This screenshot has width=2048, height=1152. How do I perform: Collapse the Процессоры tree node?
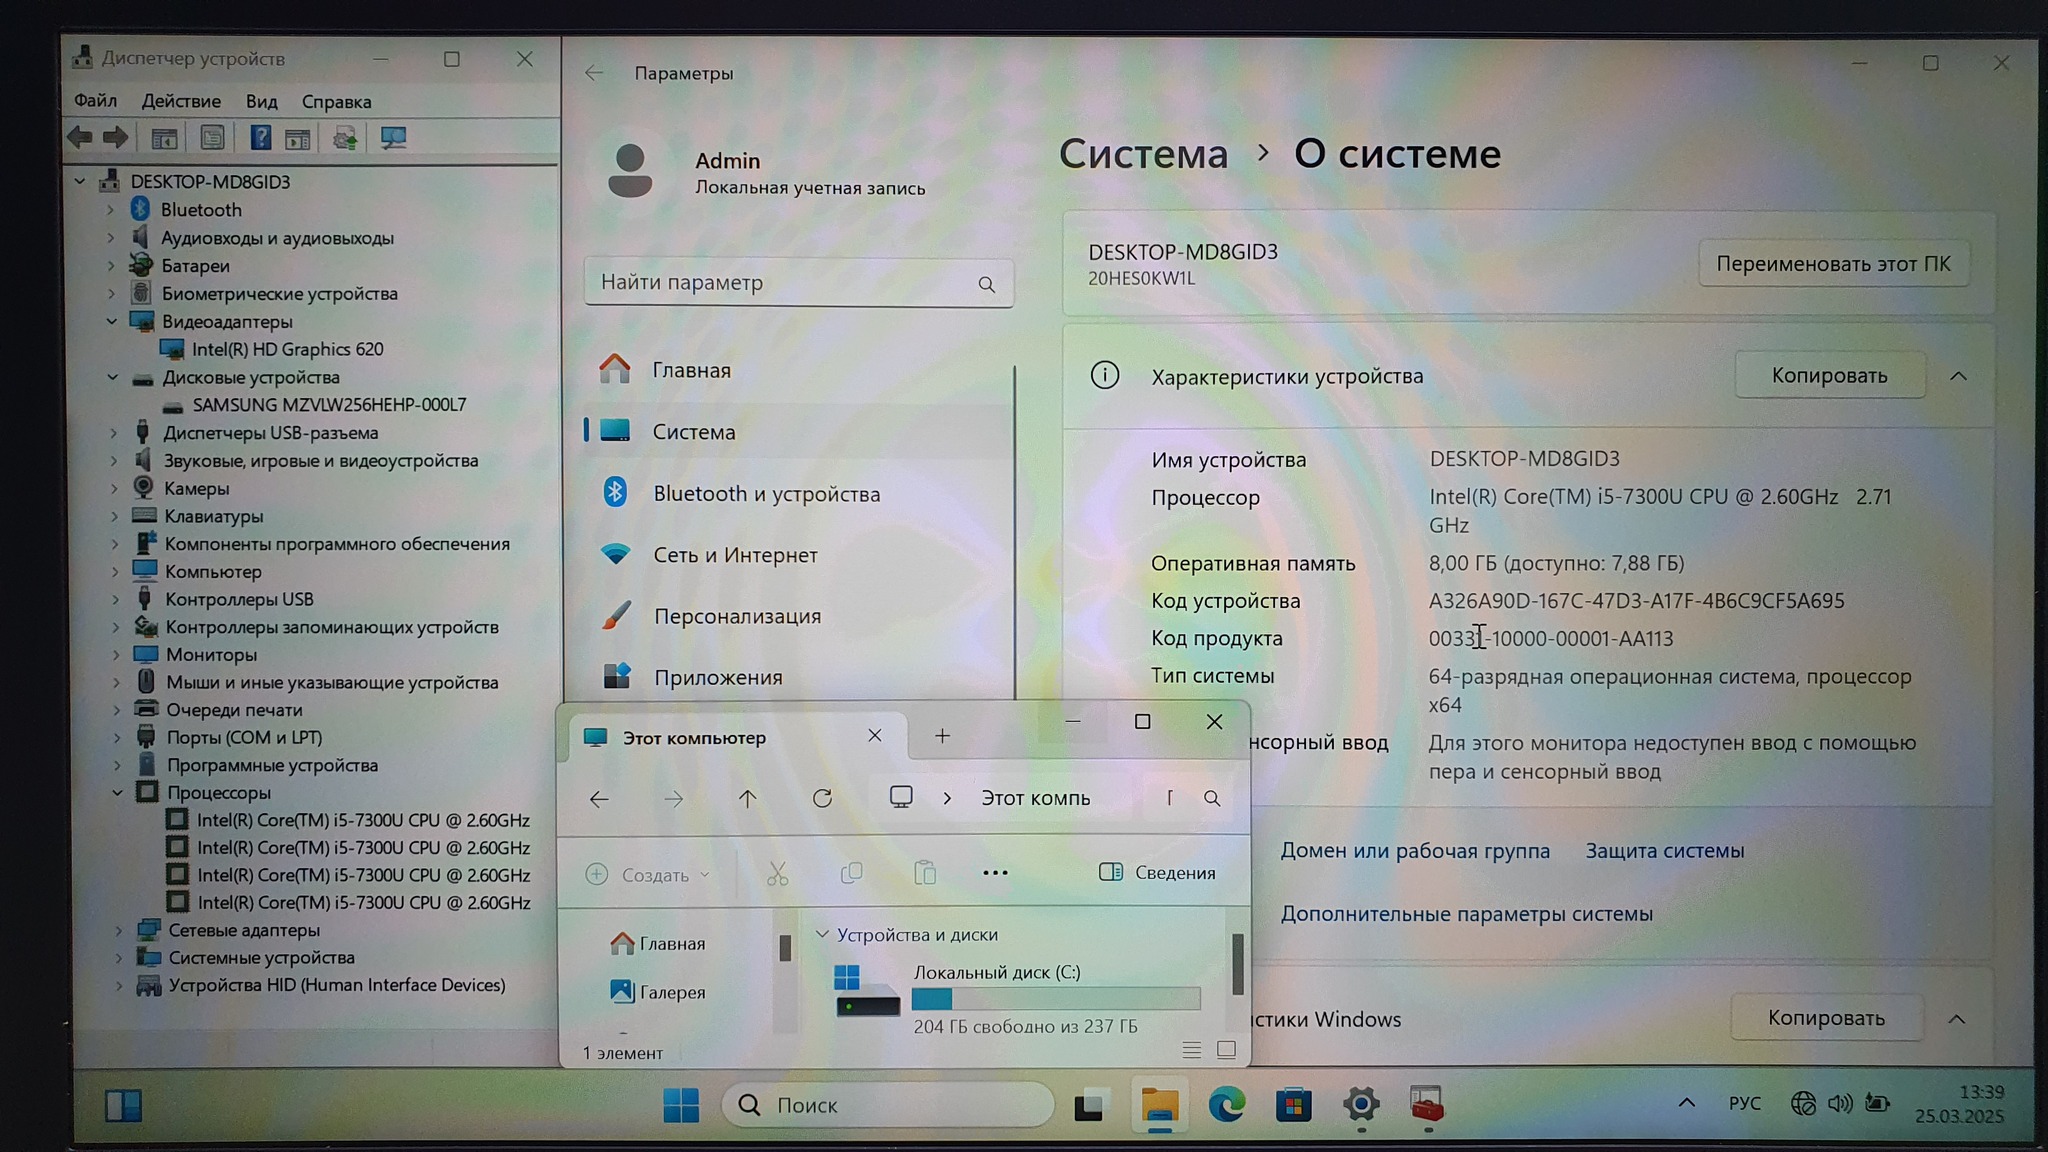[x=117, y=792]
